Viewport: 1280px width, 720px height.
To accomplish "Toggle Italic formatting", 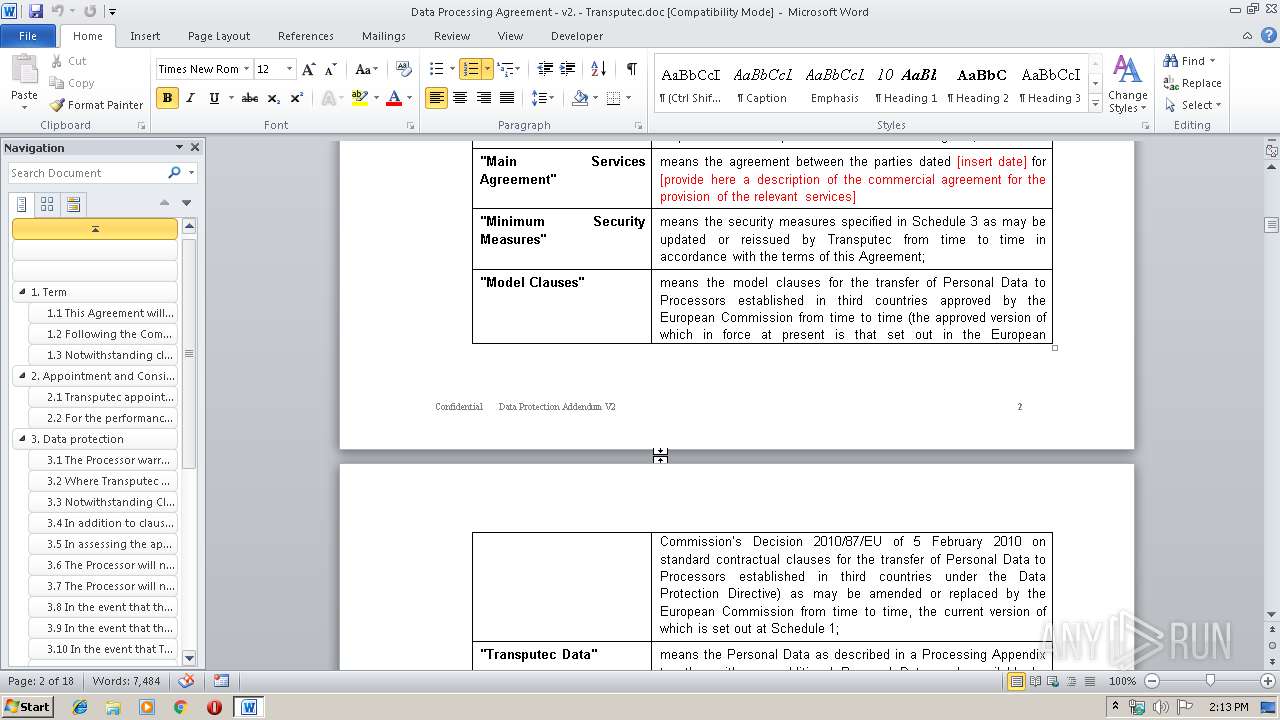I will pyautogui.click(x=190, y=98).
